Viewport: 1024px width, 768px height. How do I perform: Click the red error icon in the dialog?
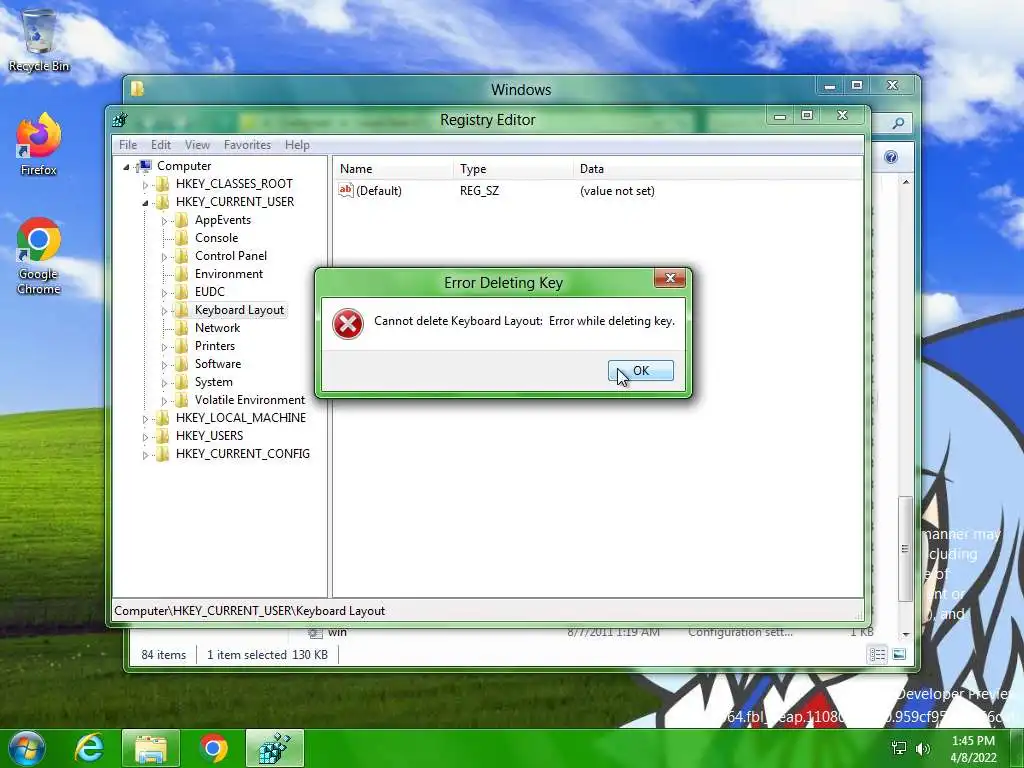(x=347, y=324)
